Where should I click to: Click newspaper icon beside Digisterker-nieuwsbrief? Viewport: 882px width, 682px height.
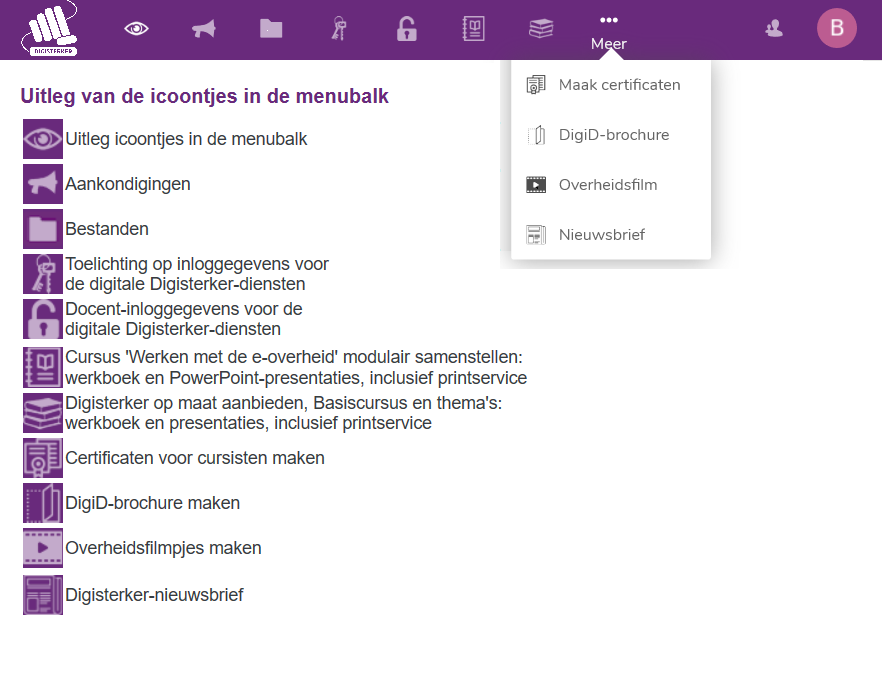(x=43, y=595)
